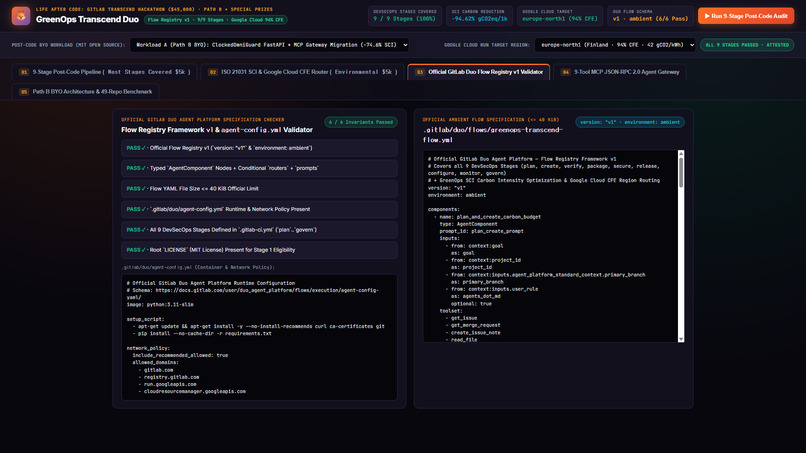Click the Flow Registry v1 header badge
This screenshot has height=453, width=806.
coord(215,20)
